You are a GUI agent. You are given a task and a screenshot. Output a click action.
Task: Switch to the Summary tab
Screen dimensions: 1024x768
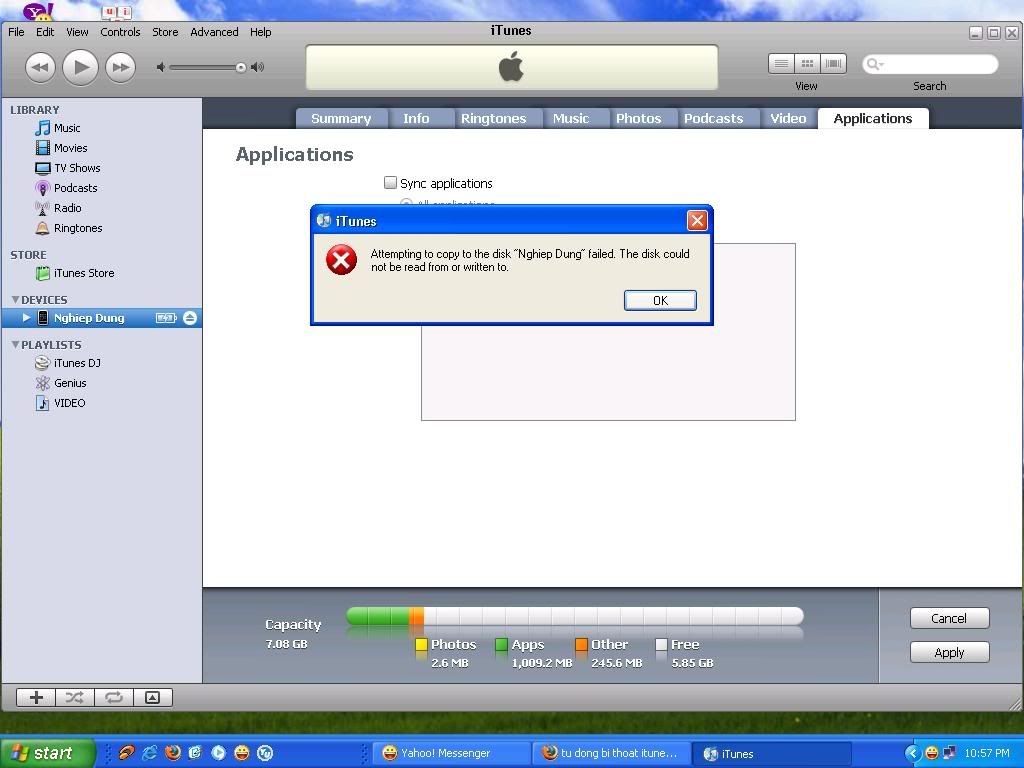pos(341,119)
